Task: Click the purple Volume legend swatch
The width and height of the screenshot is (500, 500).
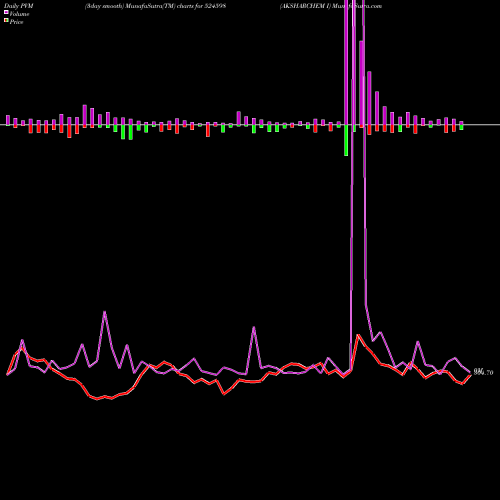Action: tap(6, 12)
